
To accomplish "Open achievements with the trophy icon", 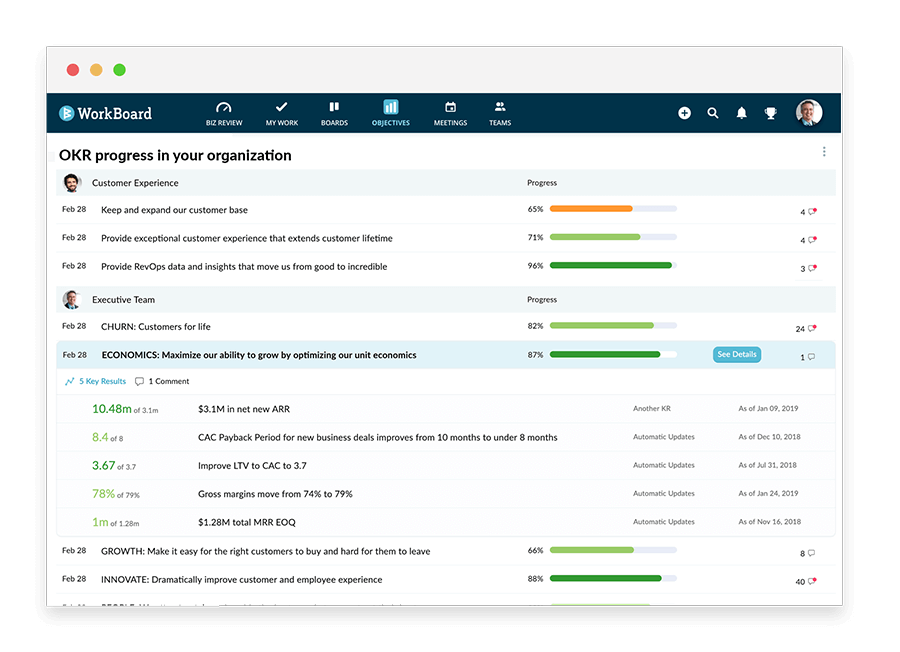I will point(770,113).
